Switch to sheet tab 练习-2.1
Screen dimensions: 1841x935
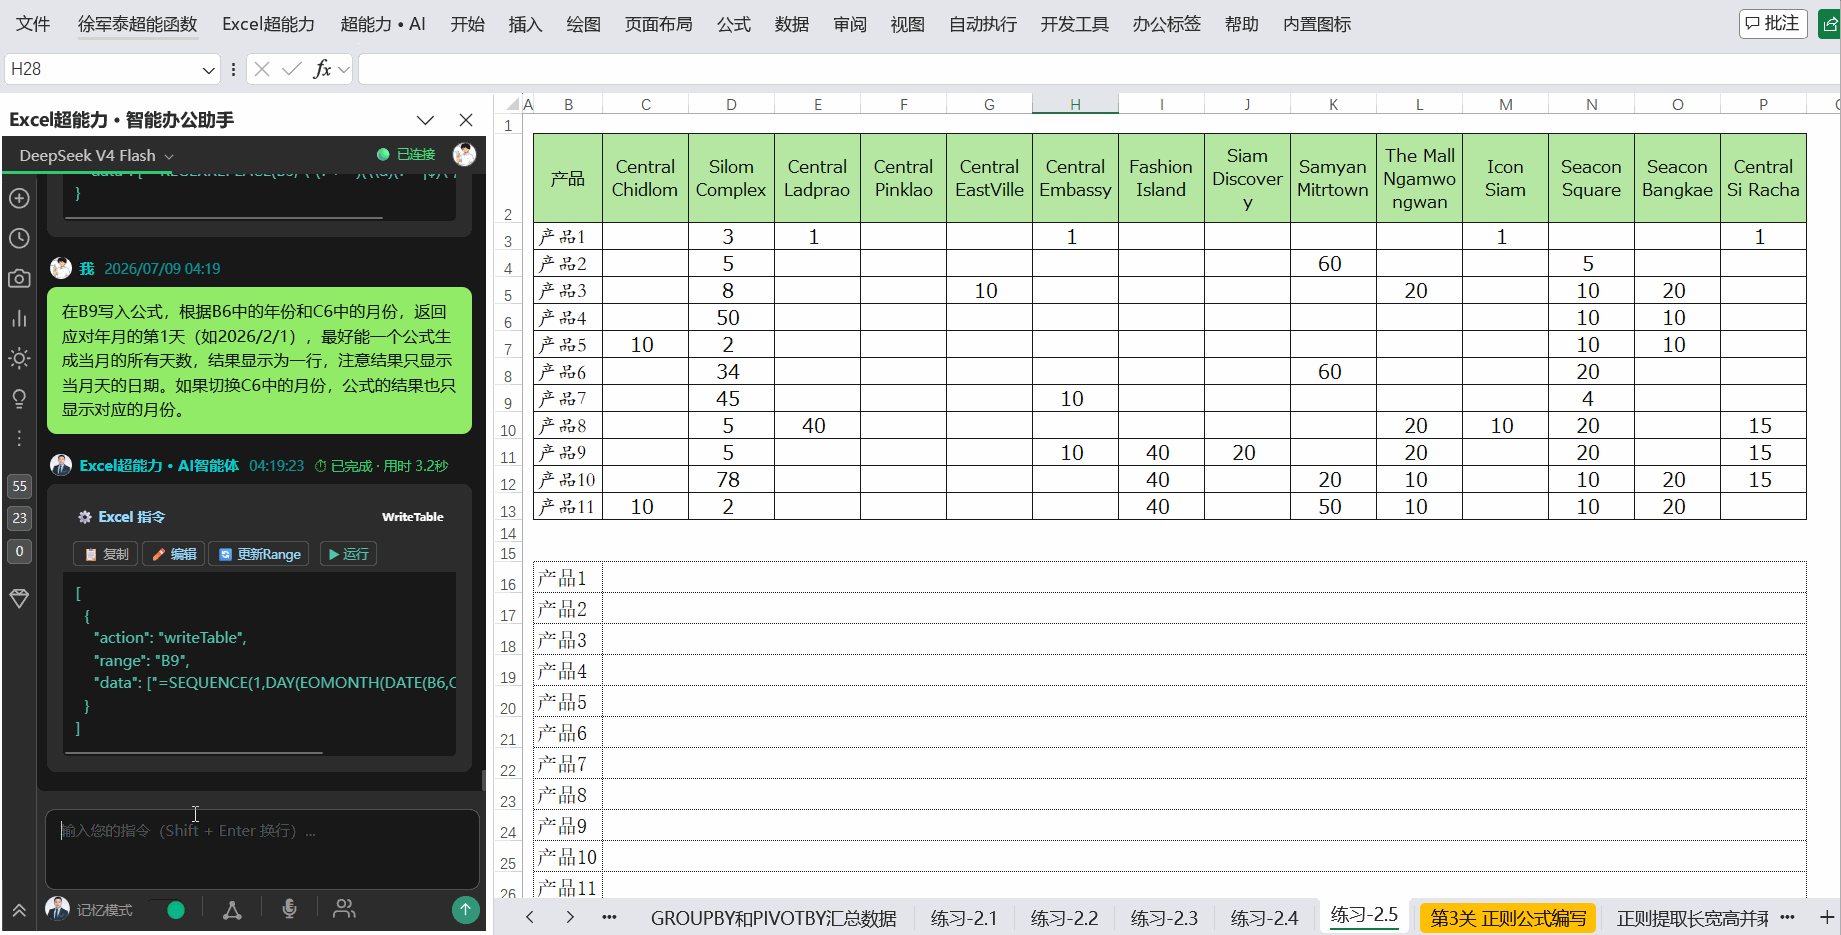pyautogui.click(x=964, y=918)
